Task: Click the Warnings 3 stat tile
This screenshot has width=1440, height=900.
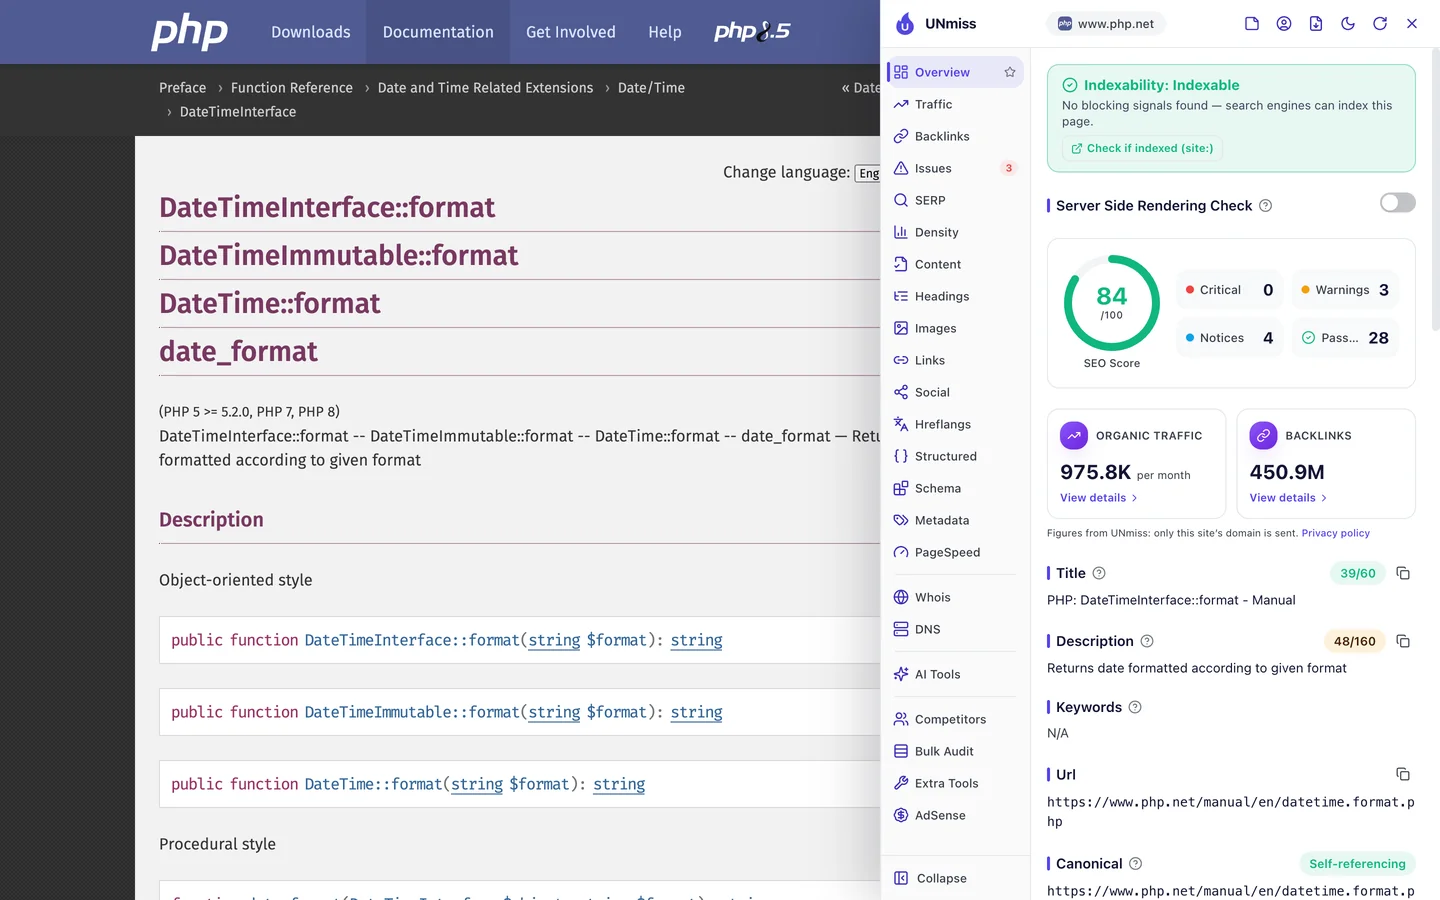Action: coord(1345,290)
